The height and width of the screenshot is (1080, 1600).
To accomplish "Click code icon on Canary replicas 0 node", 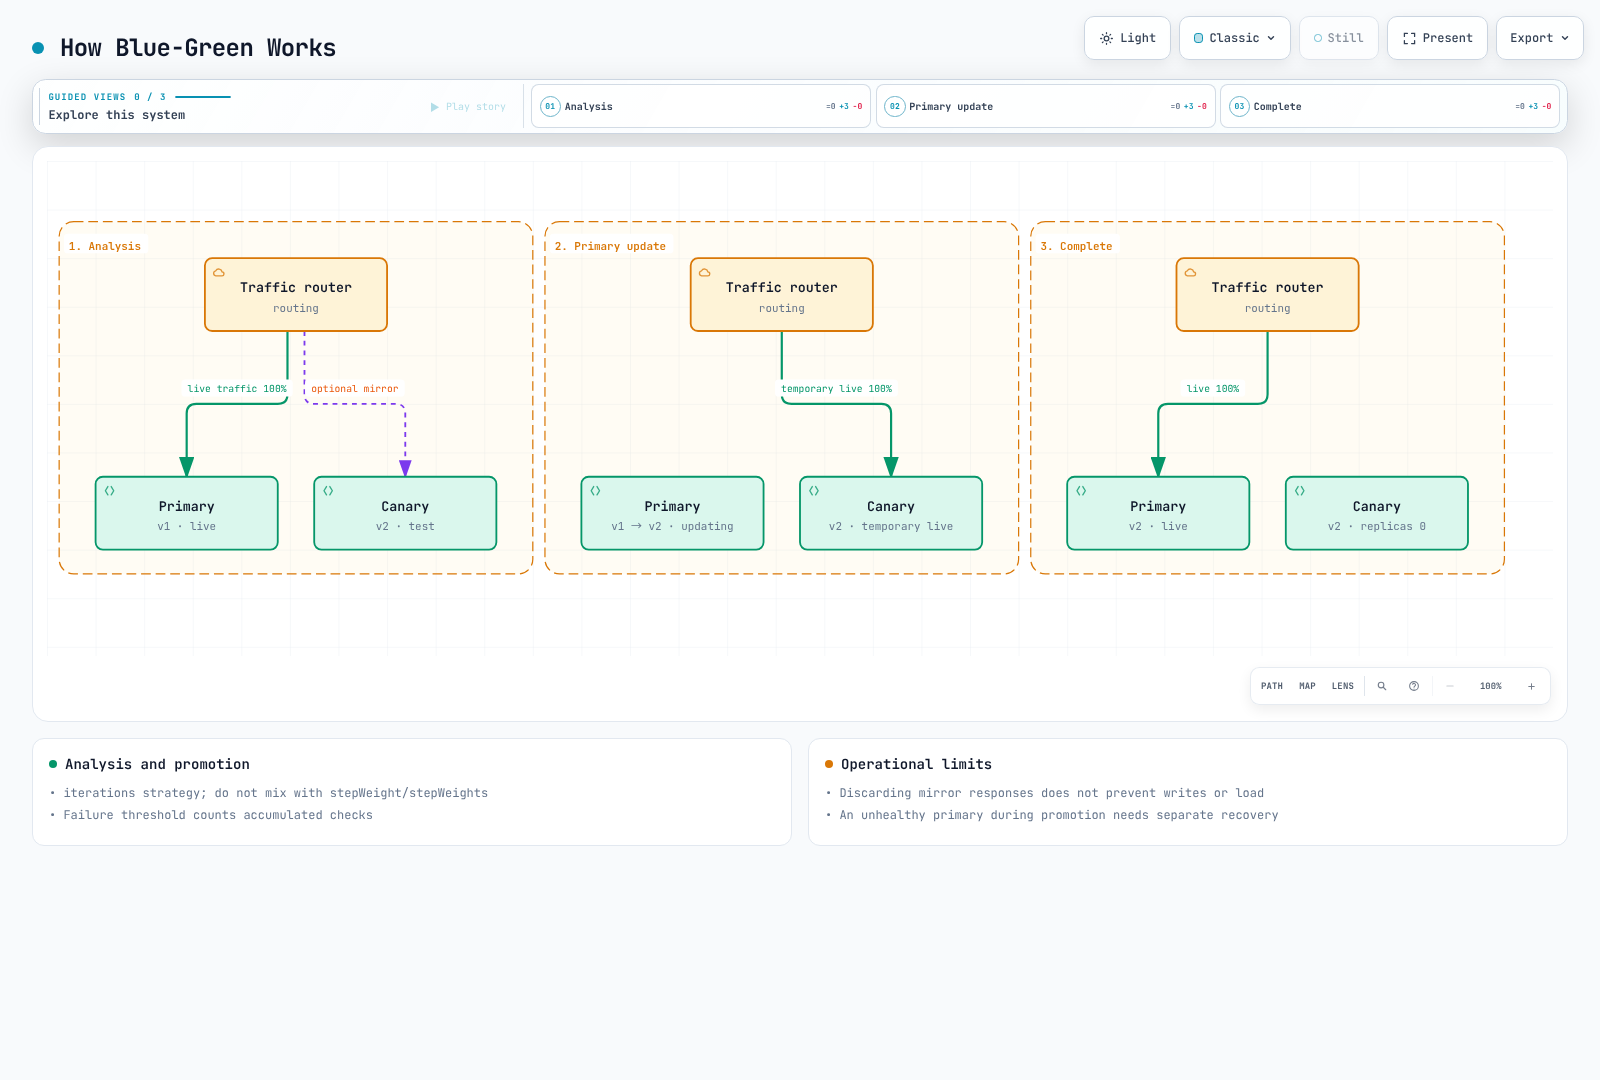I will 1300,491.
